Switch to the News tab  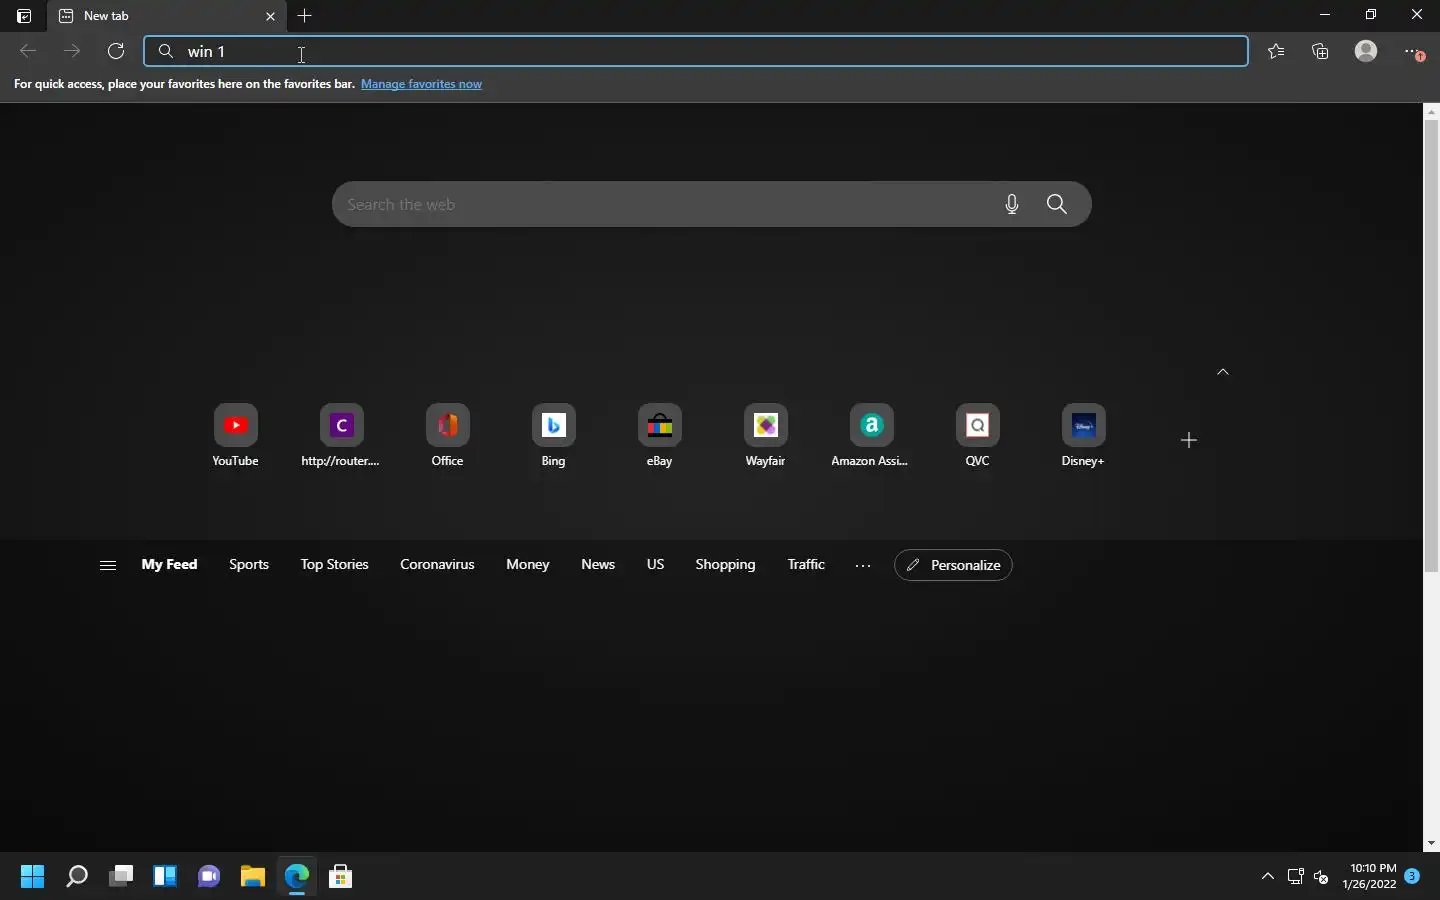(x=598, y=564)
